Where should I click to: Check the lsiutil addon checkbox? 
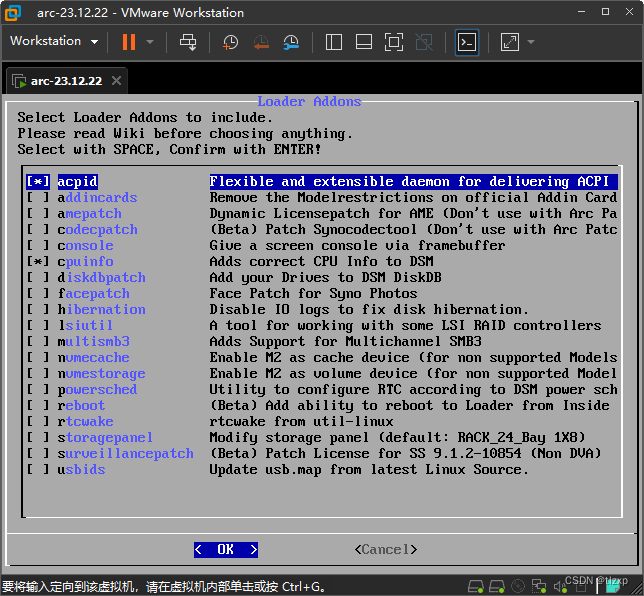tap(38, 325)
